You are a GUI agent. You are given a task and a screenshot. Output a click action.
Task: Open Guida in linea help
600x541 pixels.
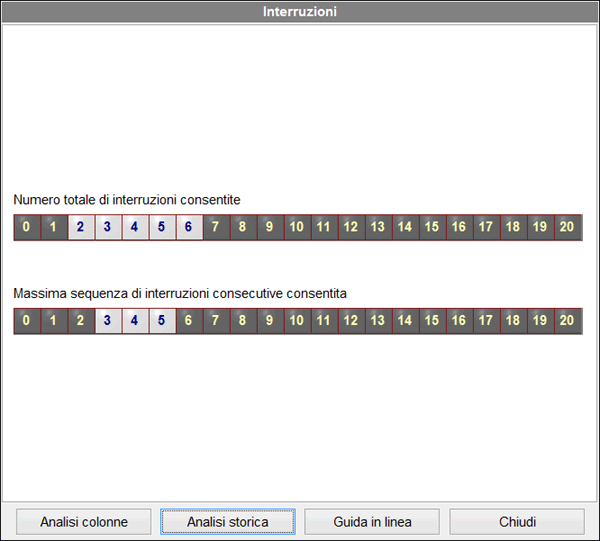[x=372, y=522]
